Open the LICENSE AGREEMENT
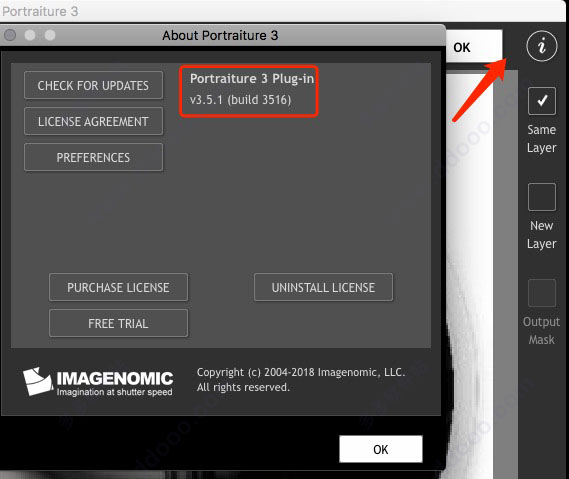 tap(93, 121)
